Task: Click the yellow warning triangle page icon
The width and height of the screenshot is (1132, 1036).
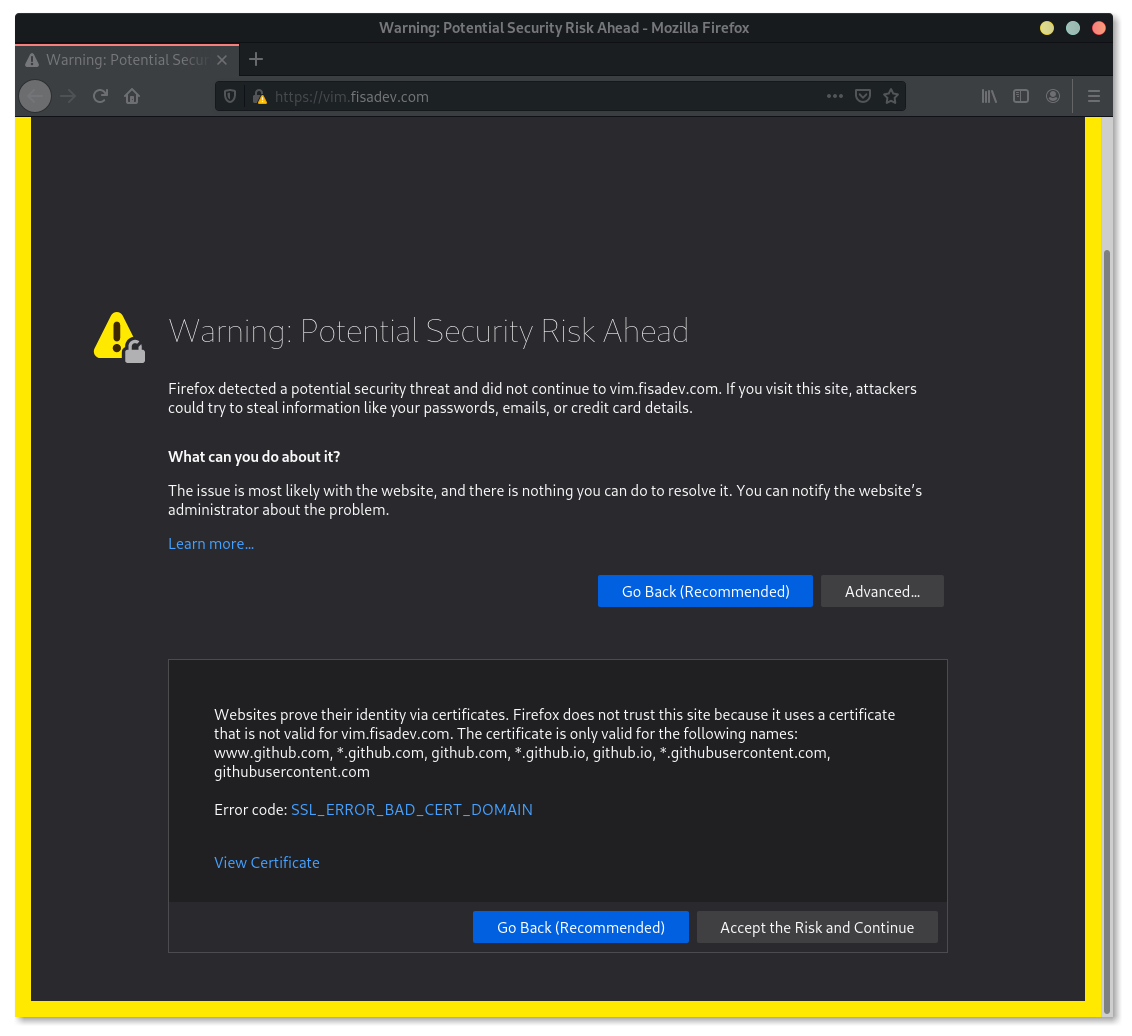Action: [x=119, y=337]
